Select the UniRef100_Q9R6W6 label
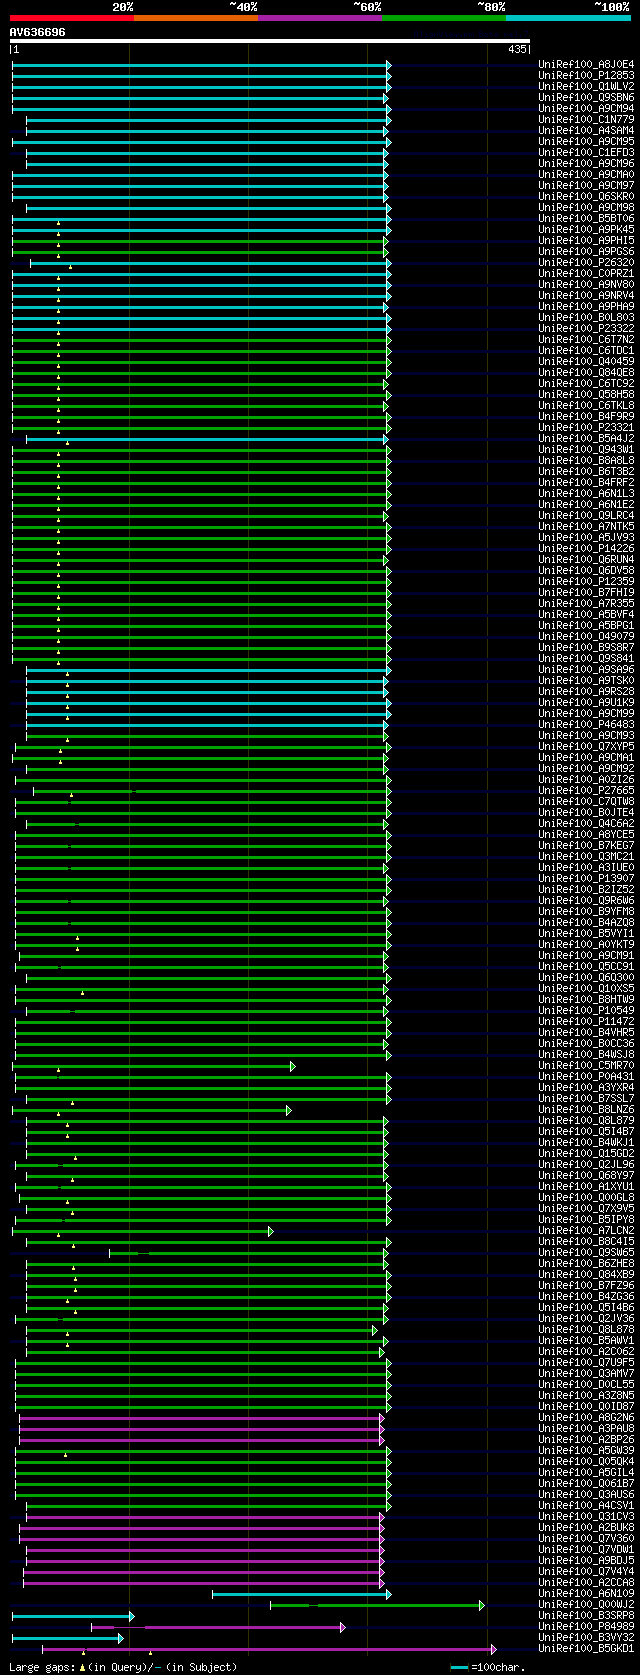Screen dimensions: 640x1675 click(x=586, y=900)
